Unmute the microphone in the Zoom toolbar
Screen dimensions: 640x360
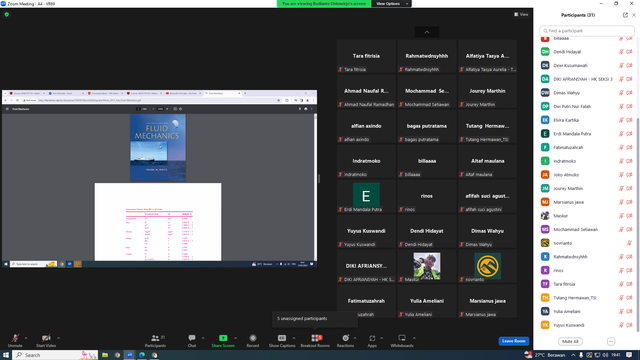15,340
